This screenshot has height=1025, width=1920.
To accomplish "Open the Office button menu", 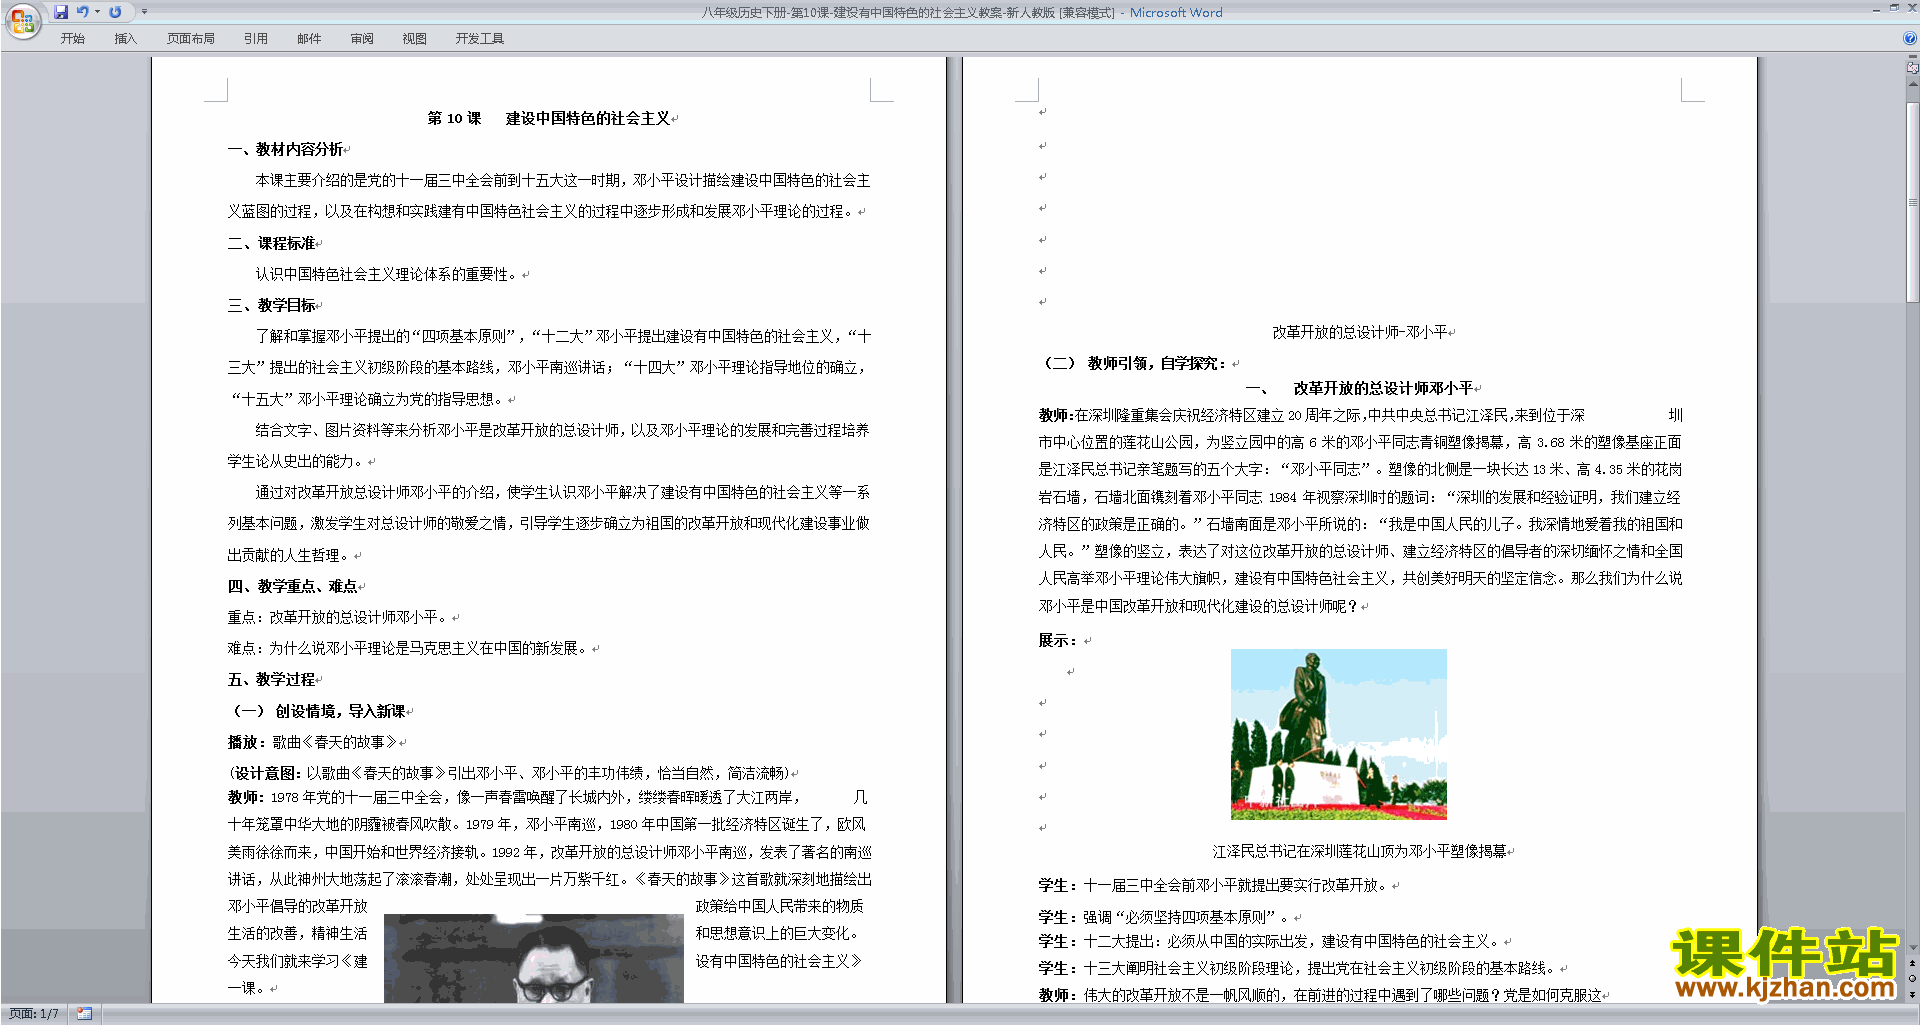I will [22, 21].
